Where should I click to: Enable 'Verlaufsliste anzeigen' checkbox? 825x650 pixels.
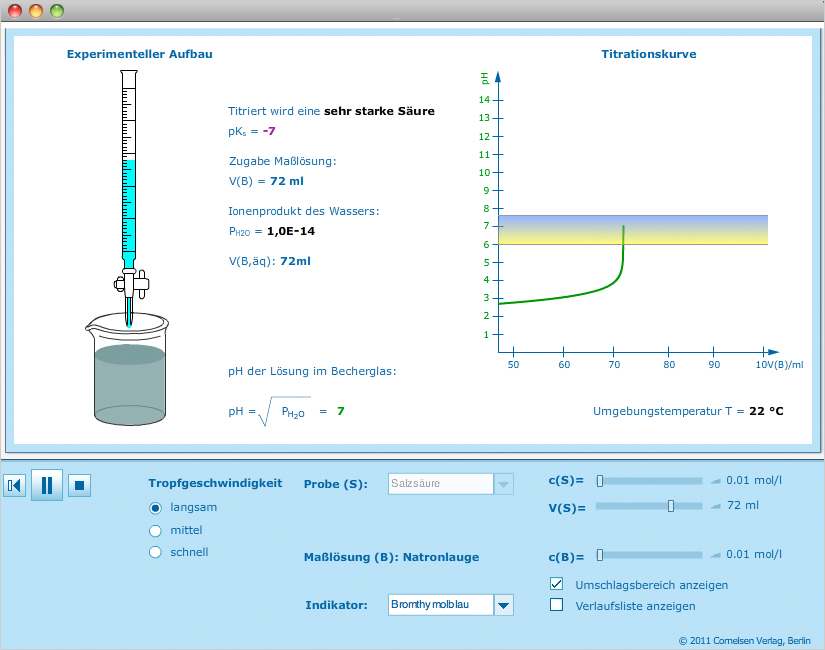coord(557,605)
